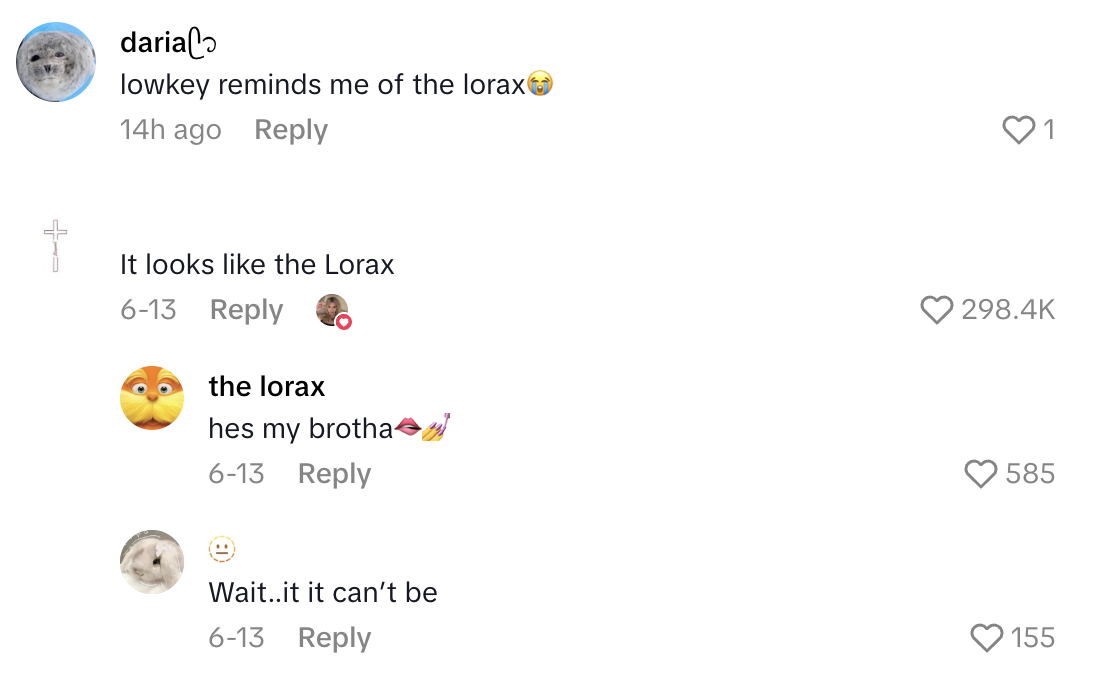The width and height of the screenshot is (1100, 688).
Task: Click the 585 like count
Action: (1030, 474)
